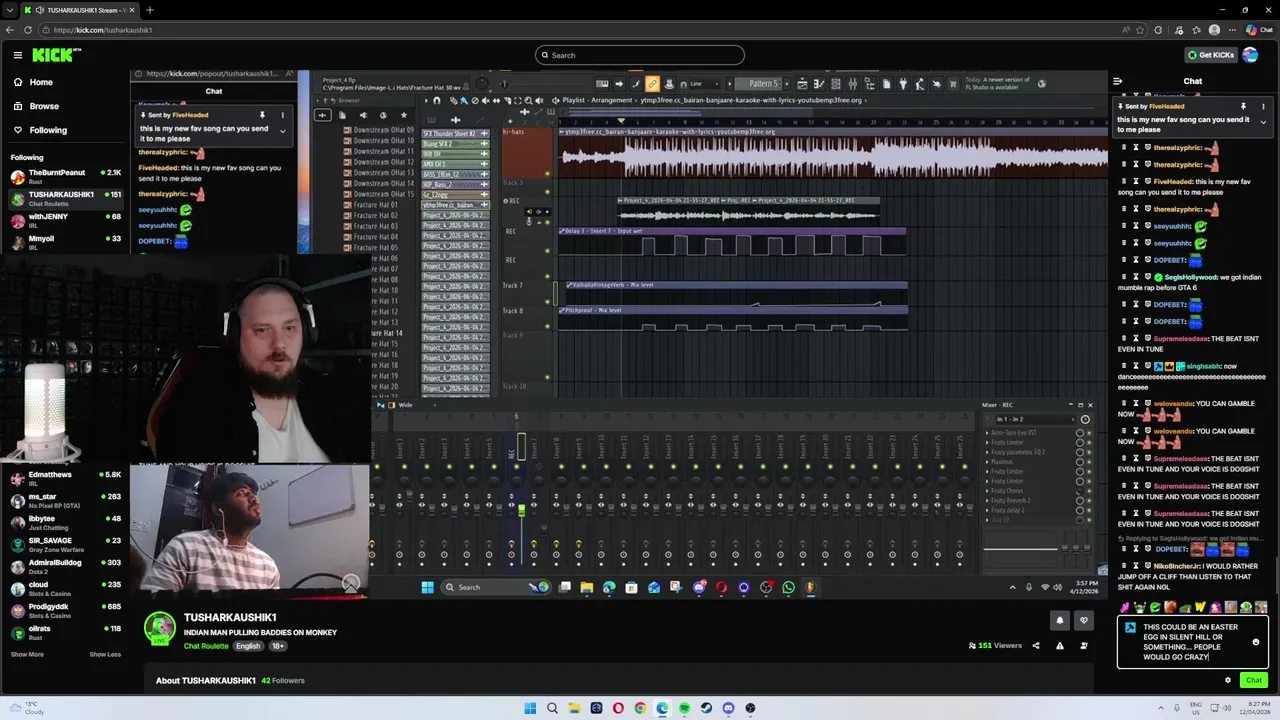Open Spotify from Windows taskbar
The height and width of the screenshot is (720, 1280).
click(x=684, y=708)
